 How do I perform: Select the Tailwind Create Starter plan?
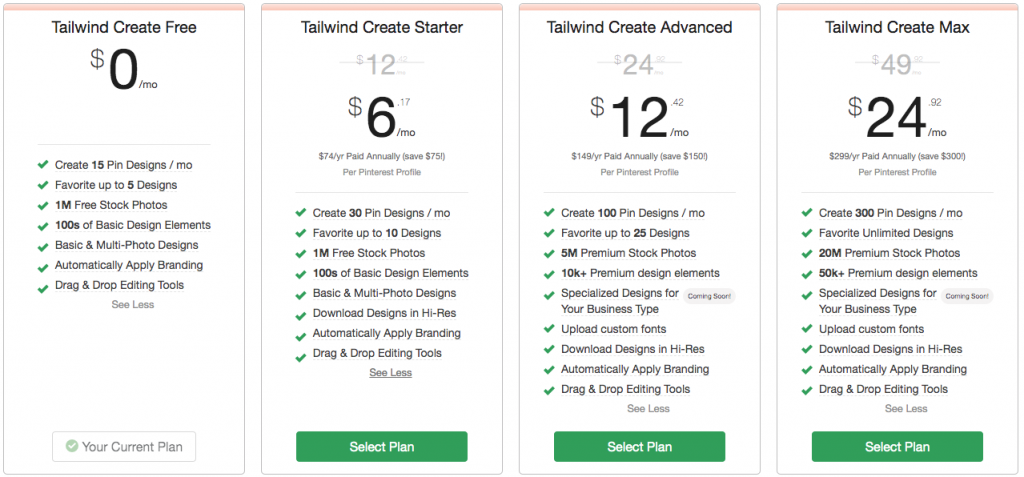click(x=382, y=447)
